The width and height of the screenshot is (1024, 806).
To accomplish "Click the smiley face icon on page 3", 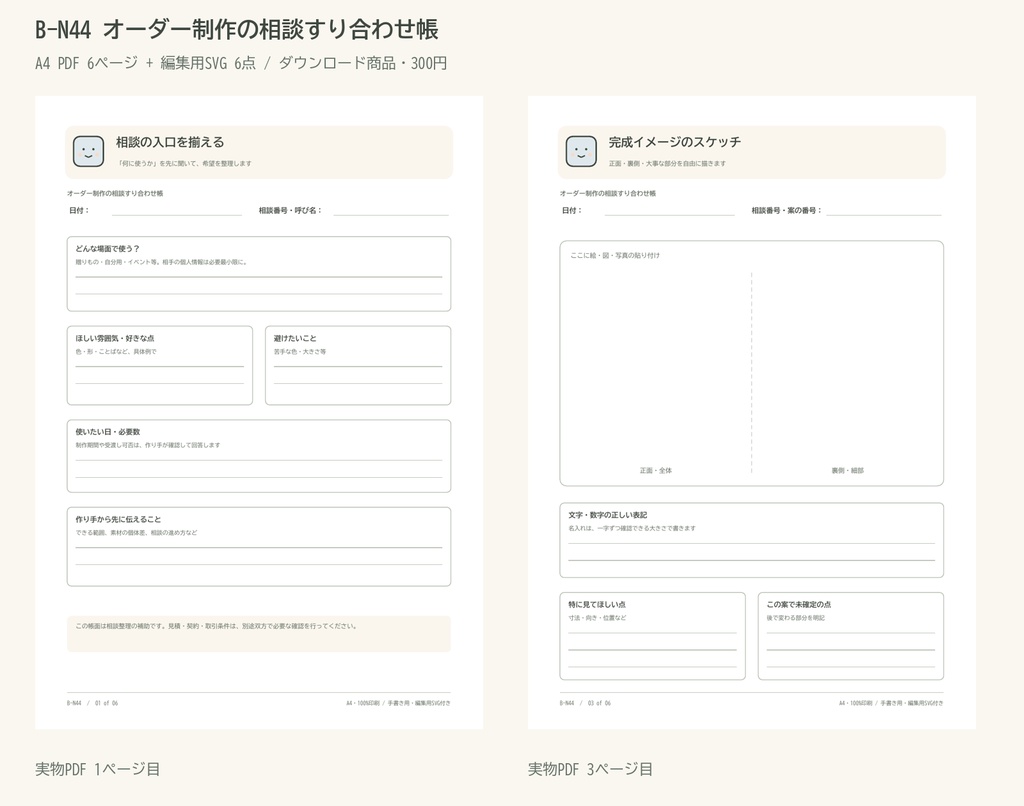I will (581, 152).
